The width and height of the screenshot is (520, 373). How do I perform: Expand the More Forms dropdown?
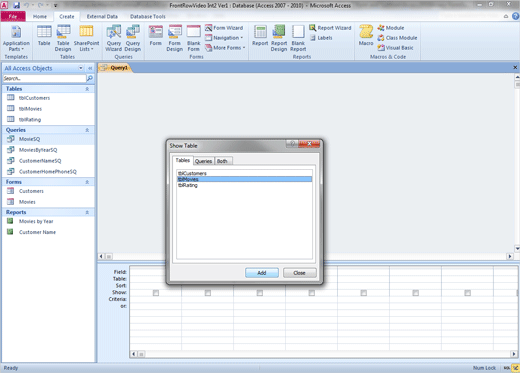click(x=225, y=48)
